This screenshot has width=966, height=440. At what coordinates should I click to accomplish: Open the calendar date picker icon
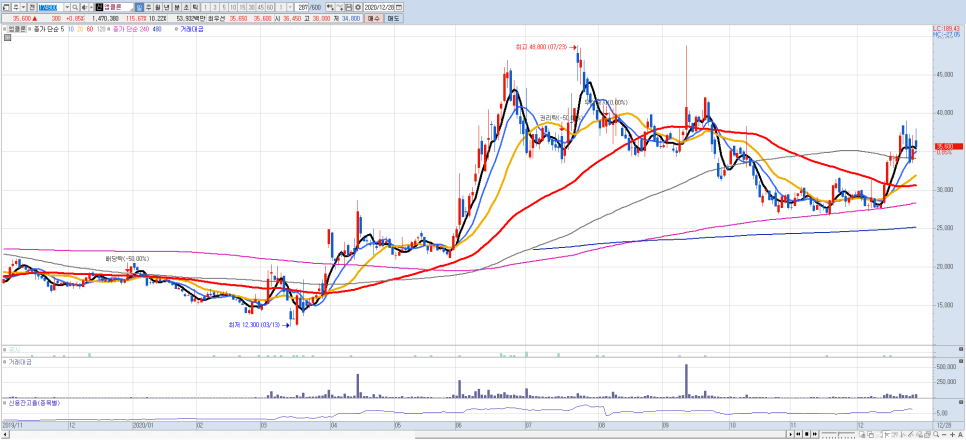pyautogui.click(x=399, y=7)
